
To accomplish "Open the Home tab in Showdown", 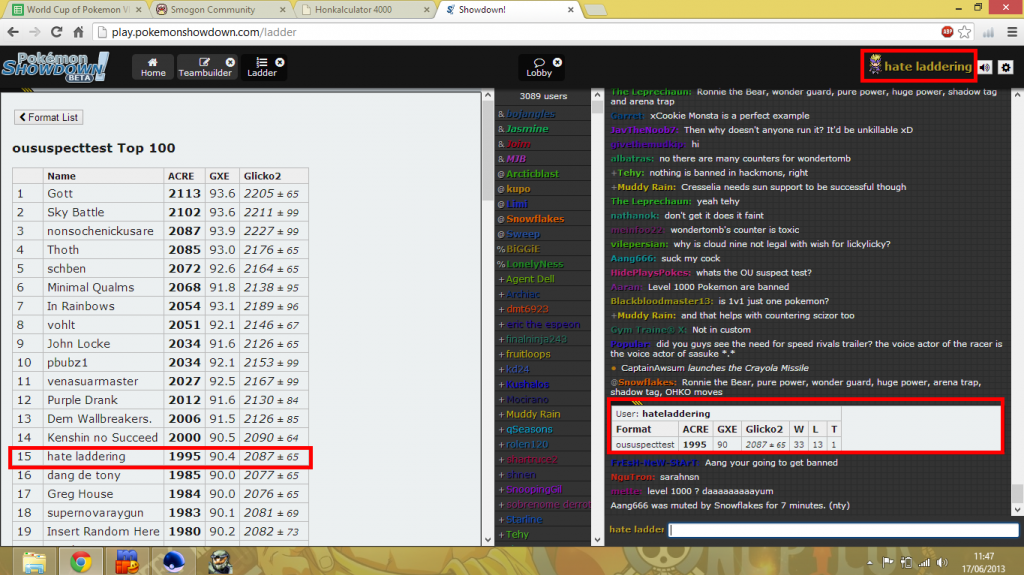I will tap(153, 67).
